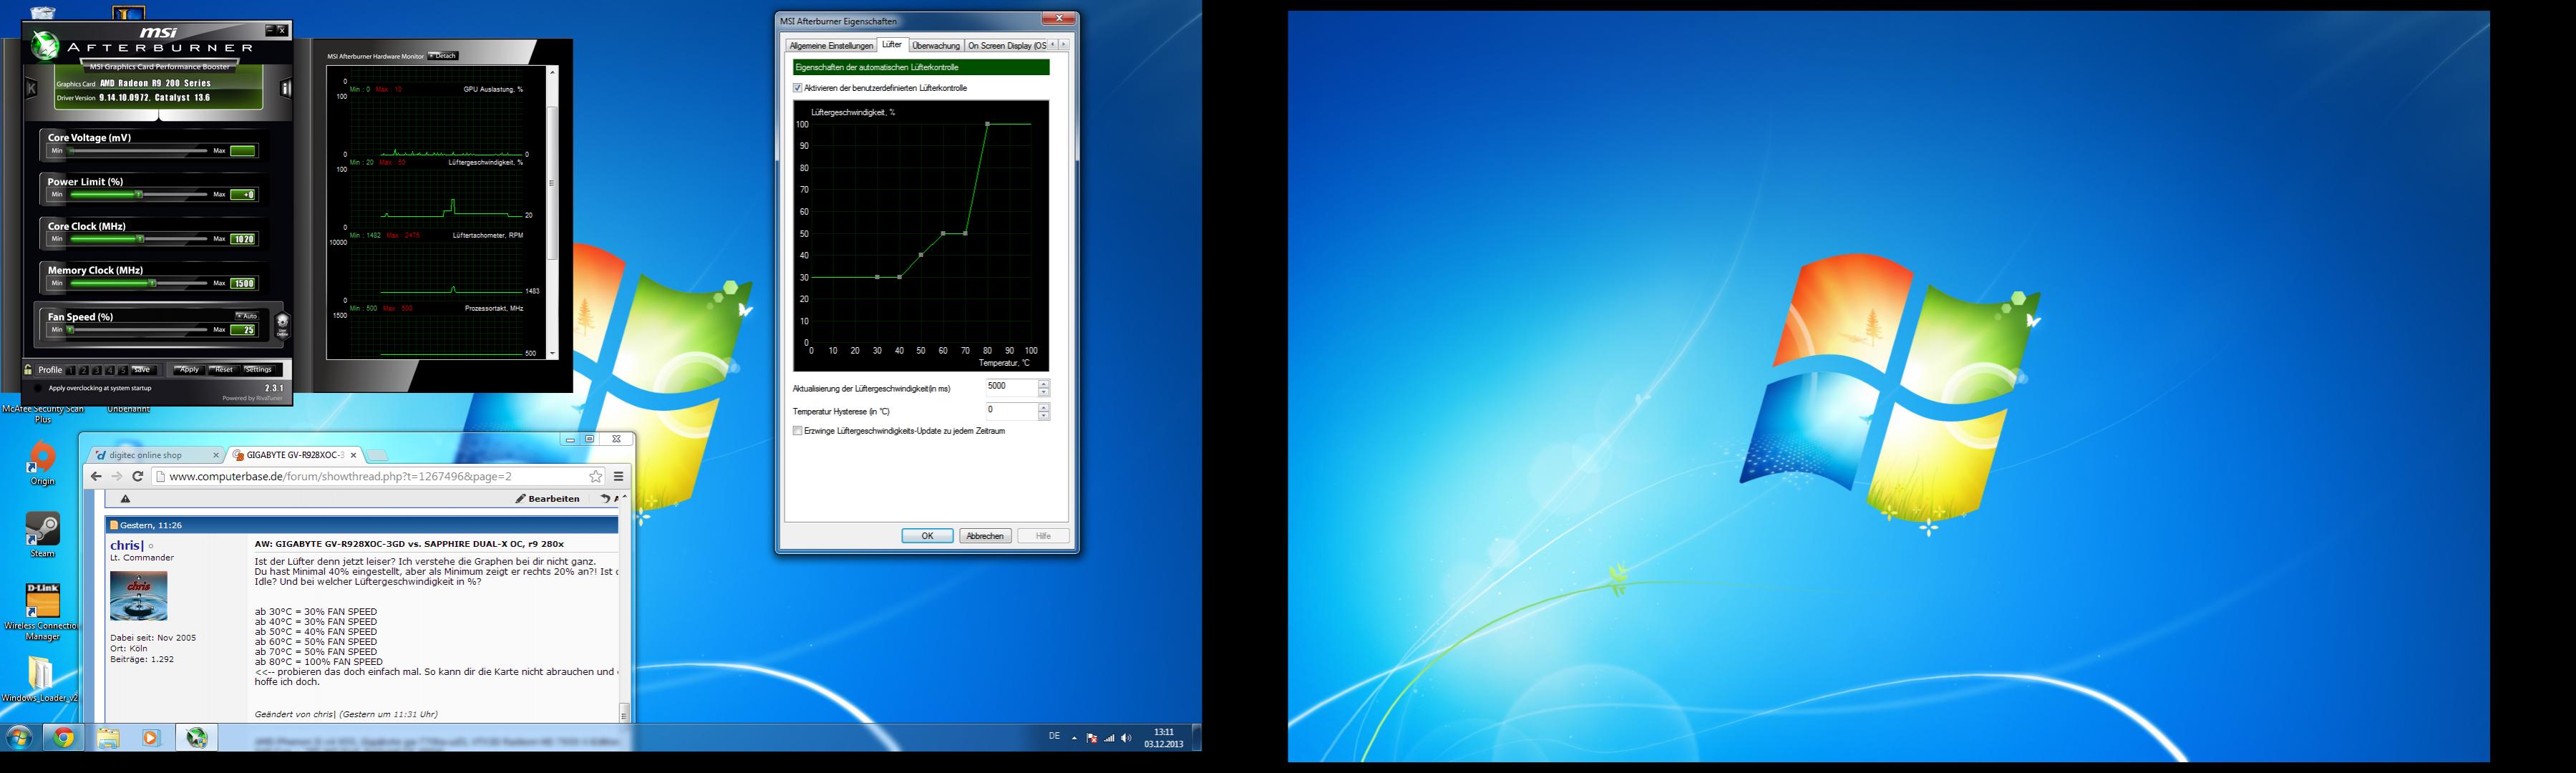Click the Kombustor 'K' side button
This screenshot has width=2576, height=773.
(x=31, y=88)
